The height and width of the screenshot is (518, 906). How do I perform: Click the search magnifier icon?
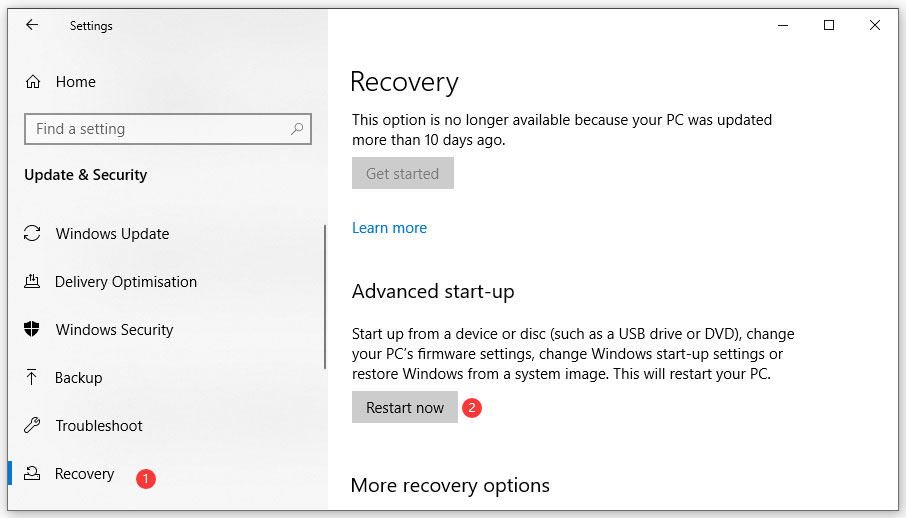coord(297,128)
